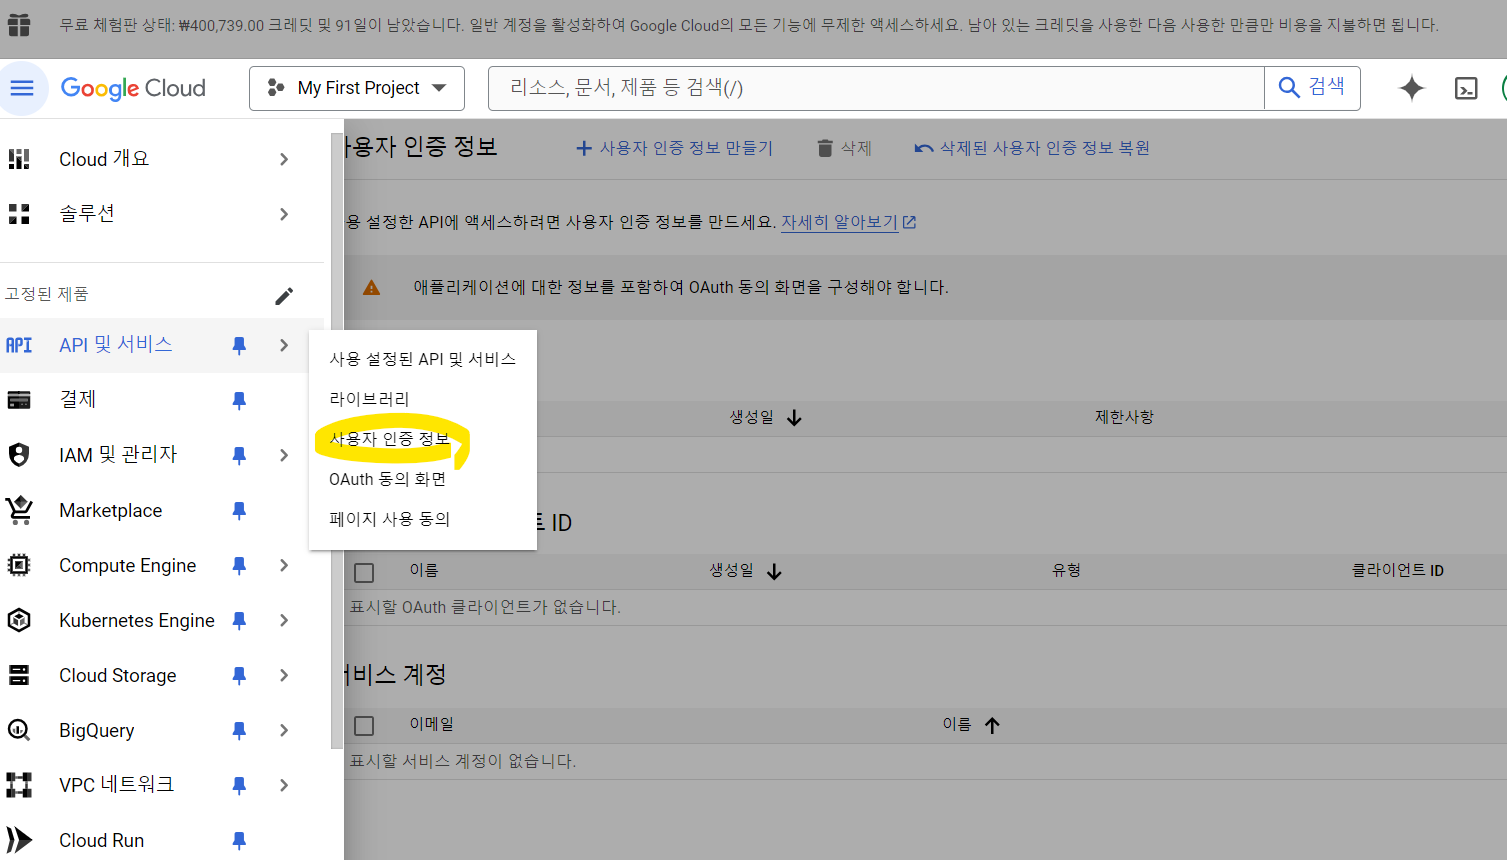Image resolution: width=1507 pixels, height=860 pixels.
Task: Click the Marketplace cart icon
Action: tap(19, 510)
